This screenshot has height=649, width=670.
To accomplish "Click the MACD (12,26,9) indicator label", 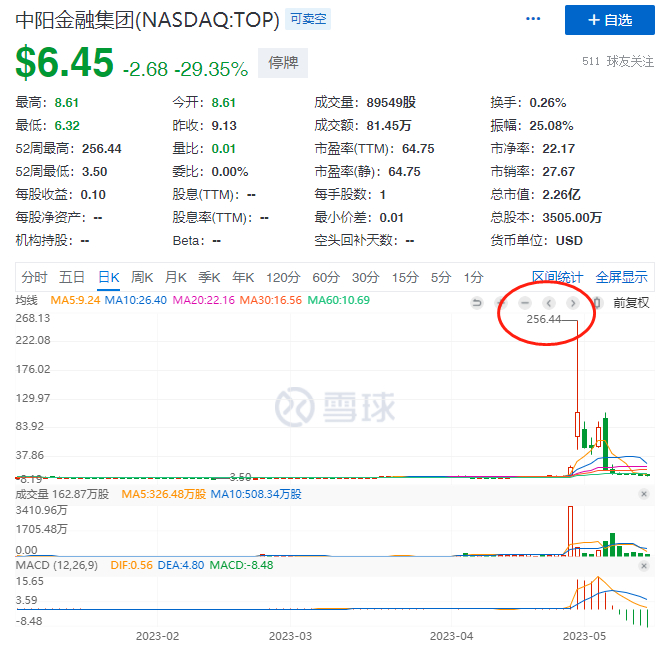I will coord(56,565).
